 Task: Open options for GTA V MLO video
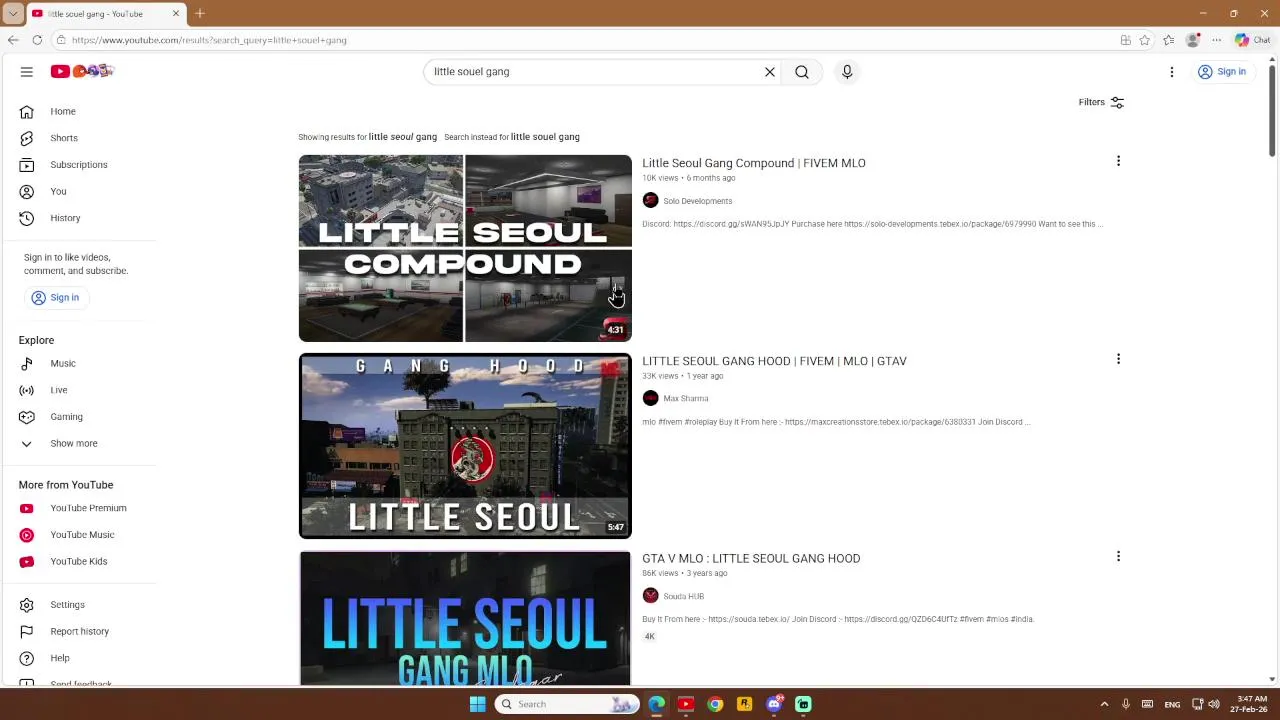click(1118, 556)
